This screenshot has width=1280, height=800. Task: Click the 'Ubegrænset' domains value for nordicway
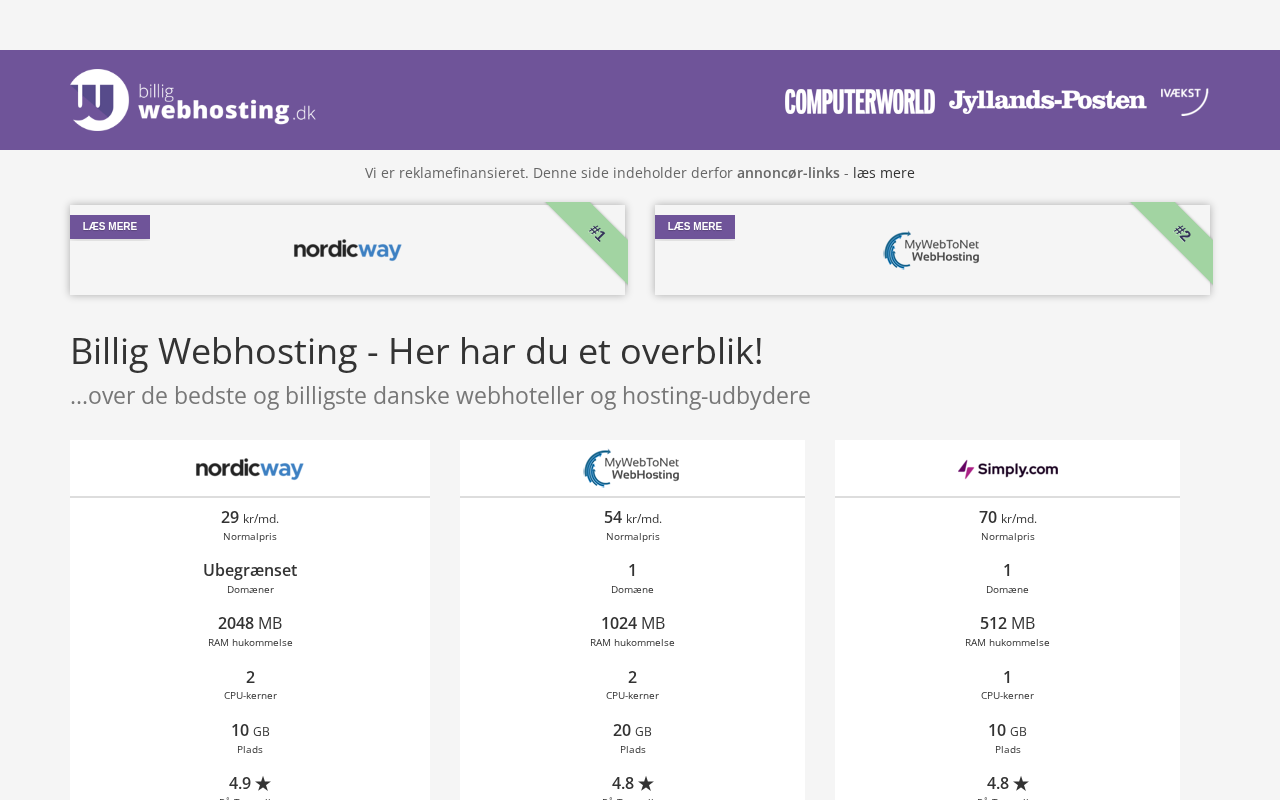tap(250, 570)
